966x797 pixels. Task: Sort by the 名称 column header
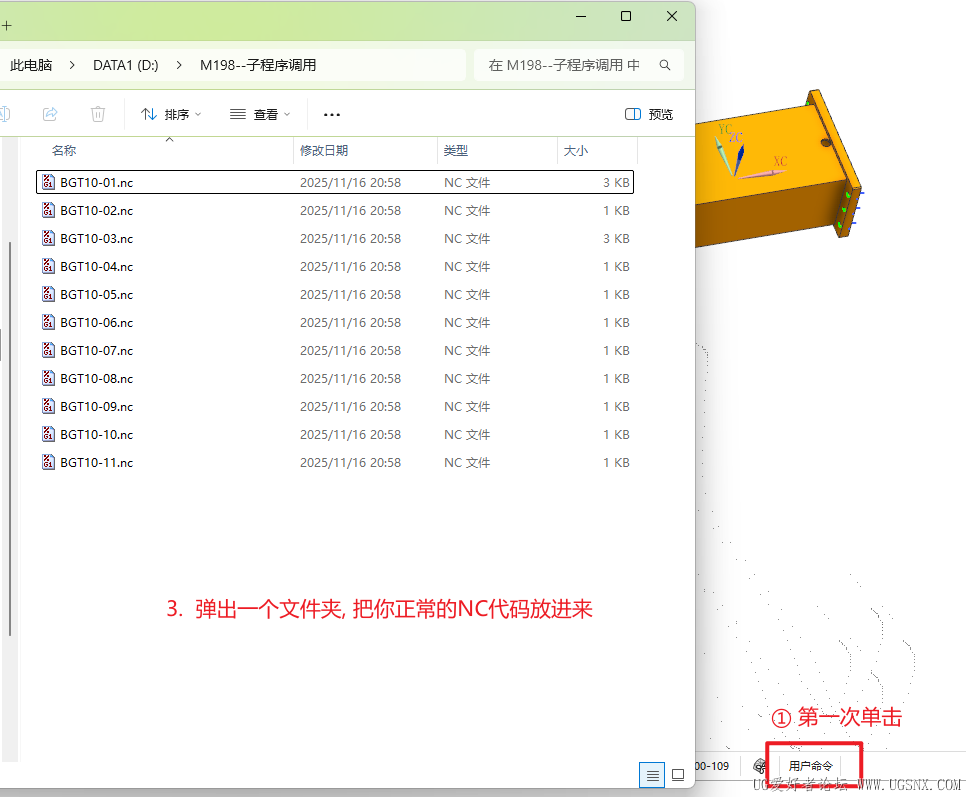64,150
